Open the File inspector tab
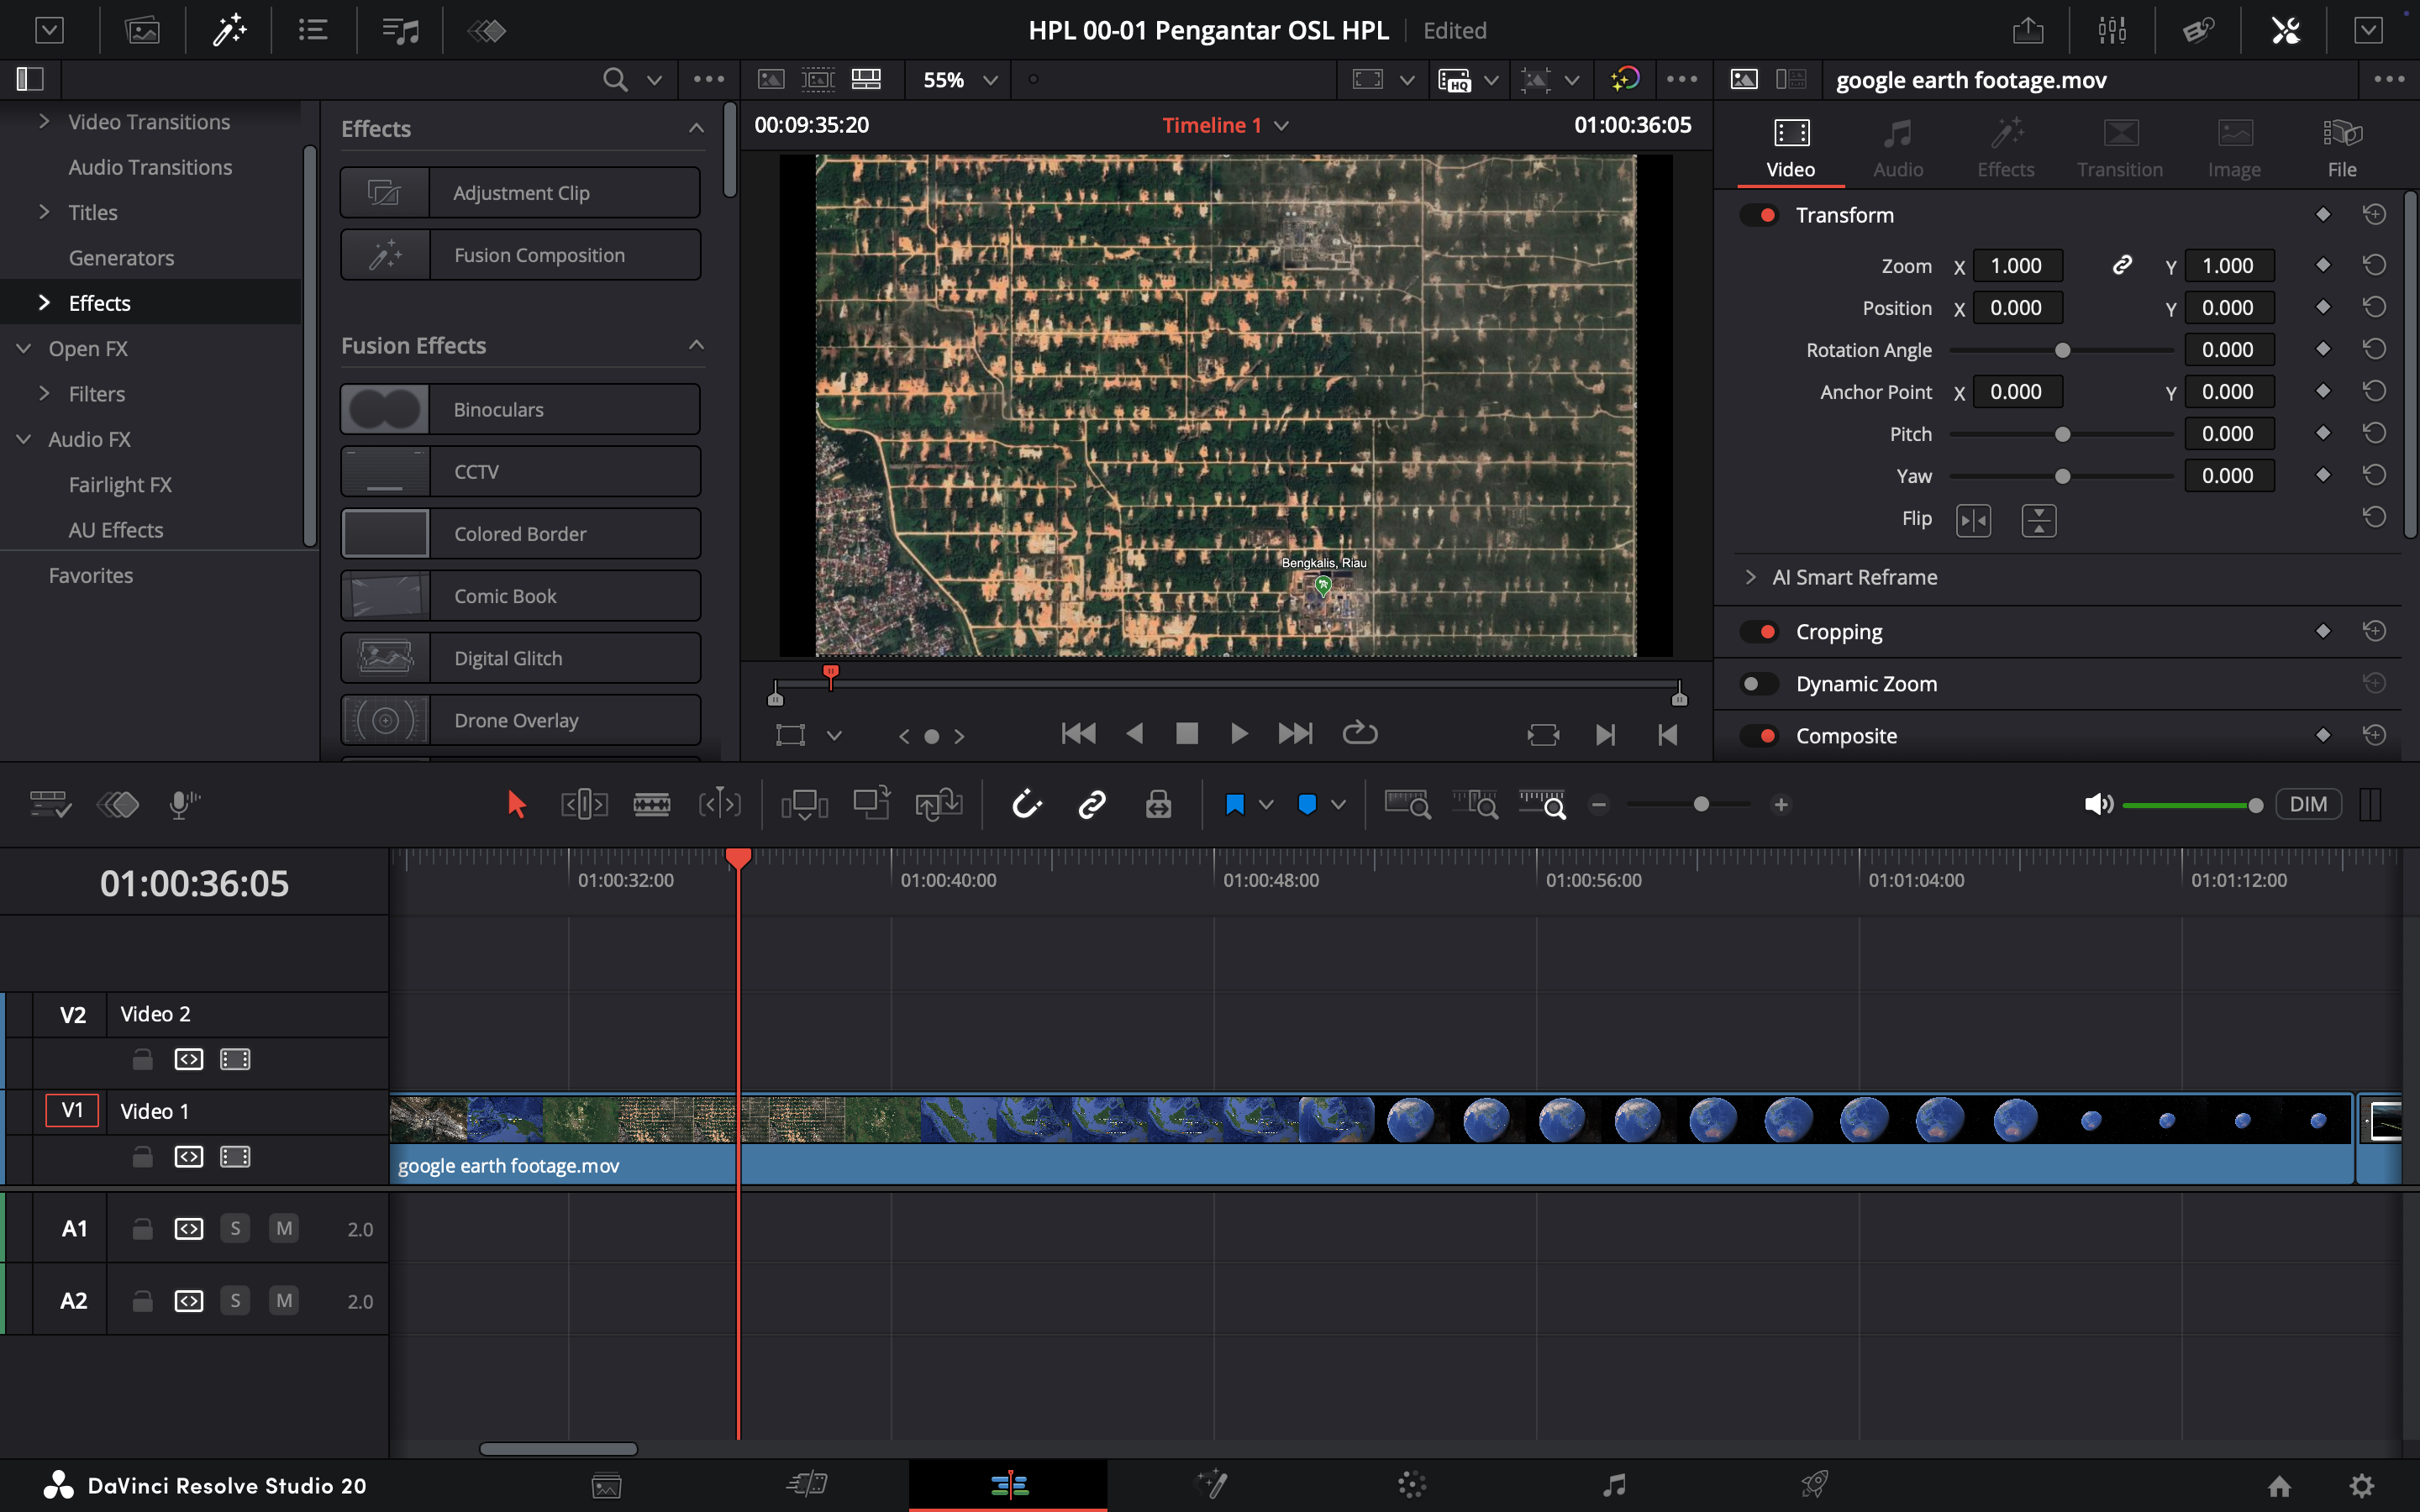Image resolution: width=2420 pixels, height=1512 pixels. 2341,147
